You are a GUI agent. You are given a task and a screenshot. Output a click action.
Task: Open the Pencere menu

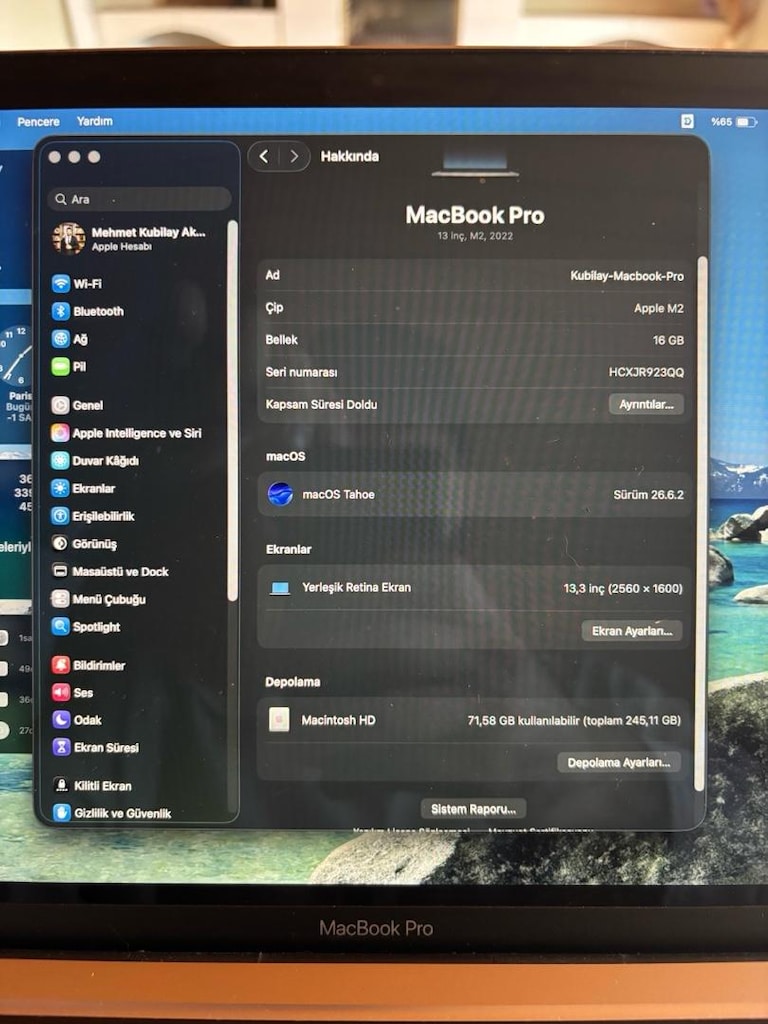tap(39, 121)
